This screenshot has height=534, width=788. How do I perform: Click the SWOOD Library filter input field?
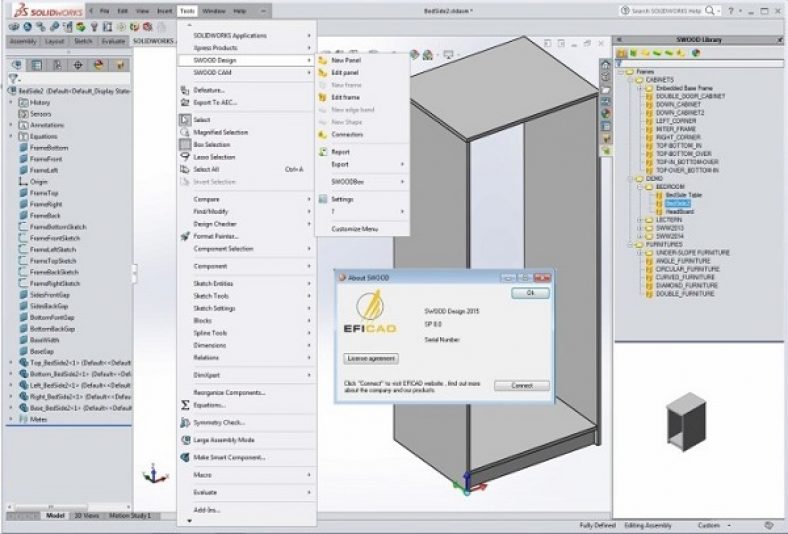703,63
